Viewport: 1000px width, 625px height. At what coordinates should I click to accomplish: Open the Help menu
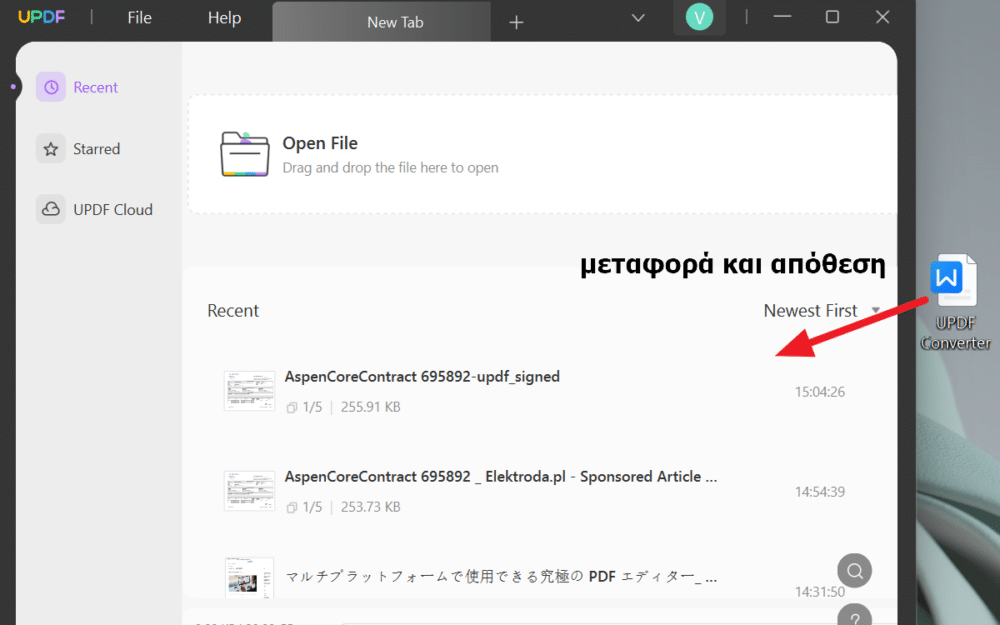(x=224, y=18)
